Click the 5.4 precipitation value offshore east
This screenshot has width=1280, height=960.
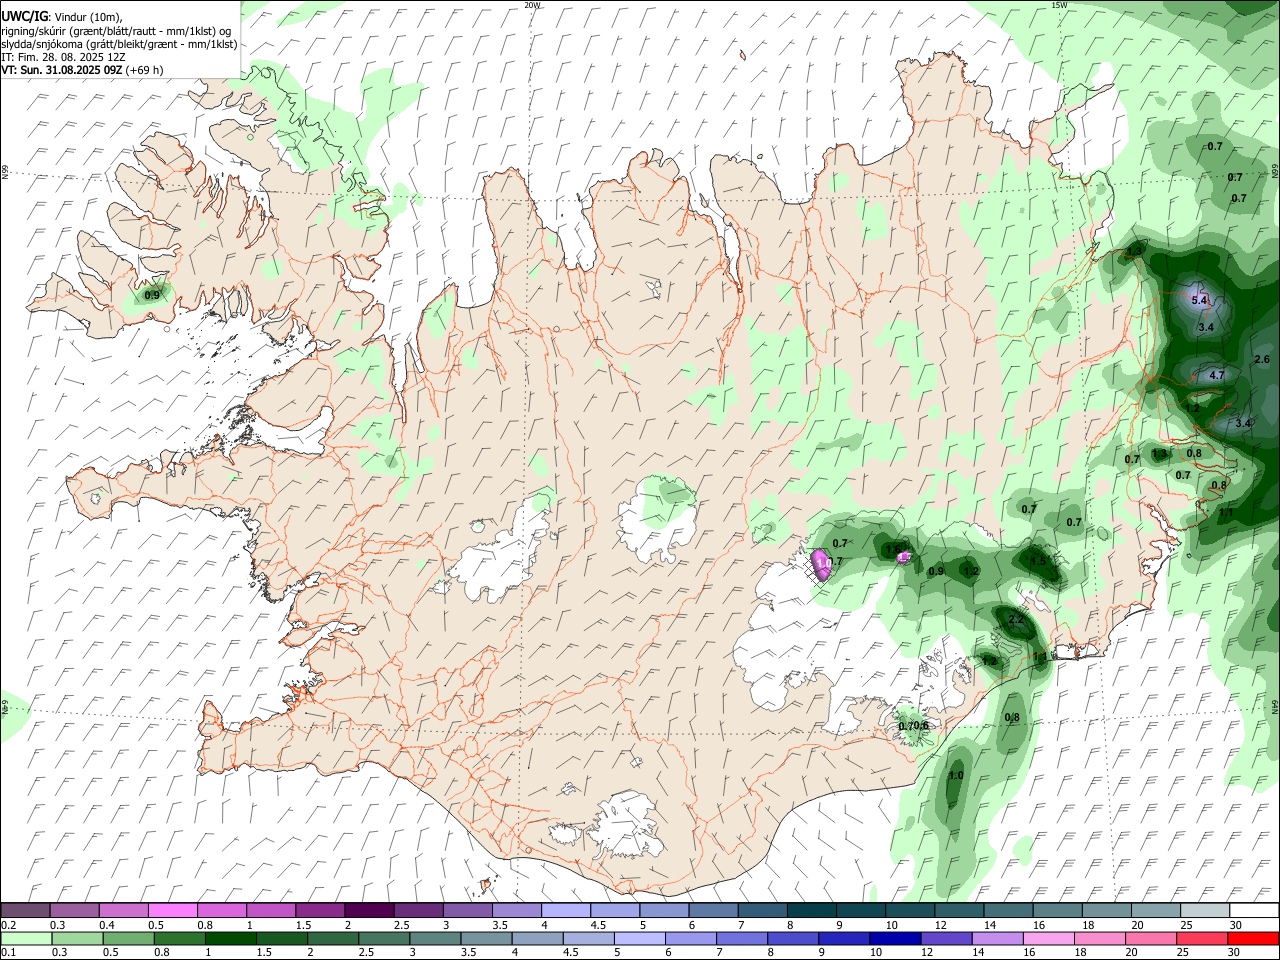pos(1200,300)
